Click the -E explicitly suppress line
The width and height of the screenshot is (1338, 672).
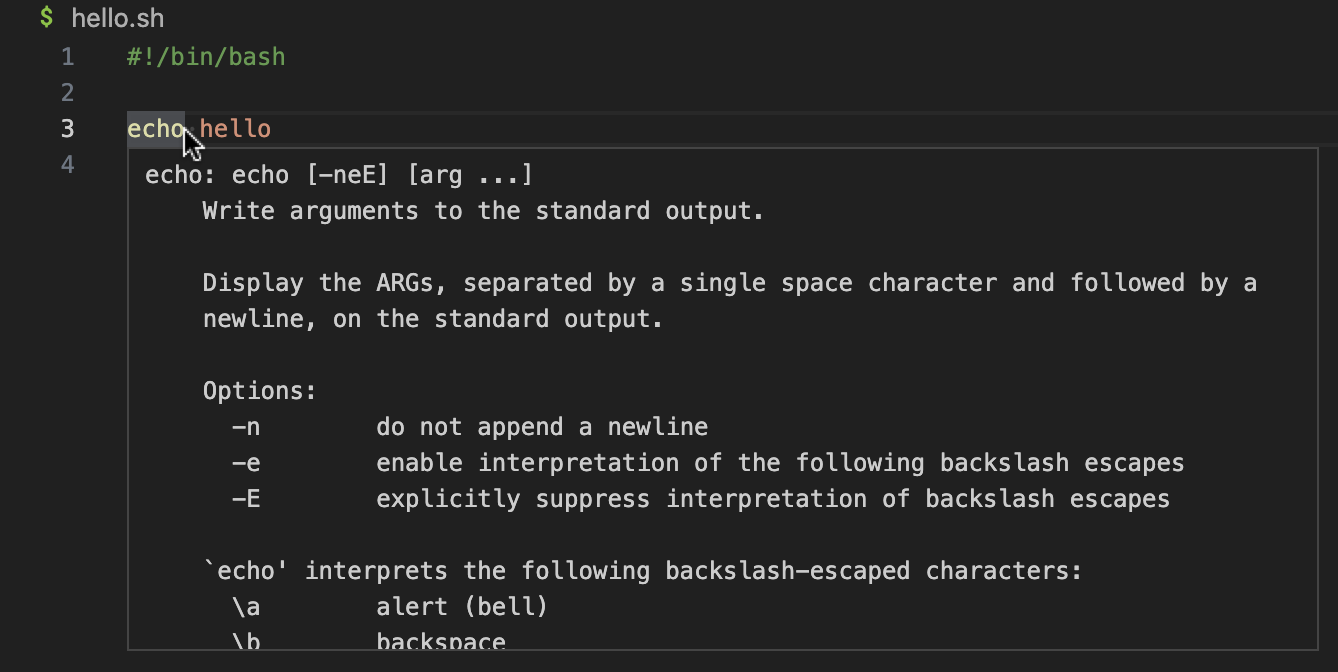click(x=701, y=498)
